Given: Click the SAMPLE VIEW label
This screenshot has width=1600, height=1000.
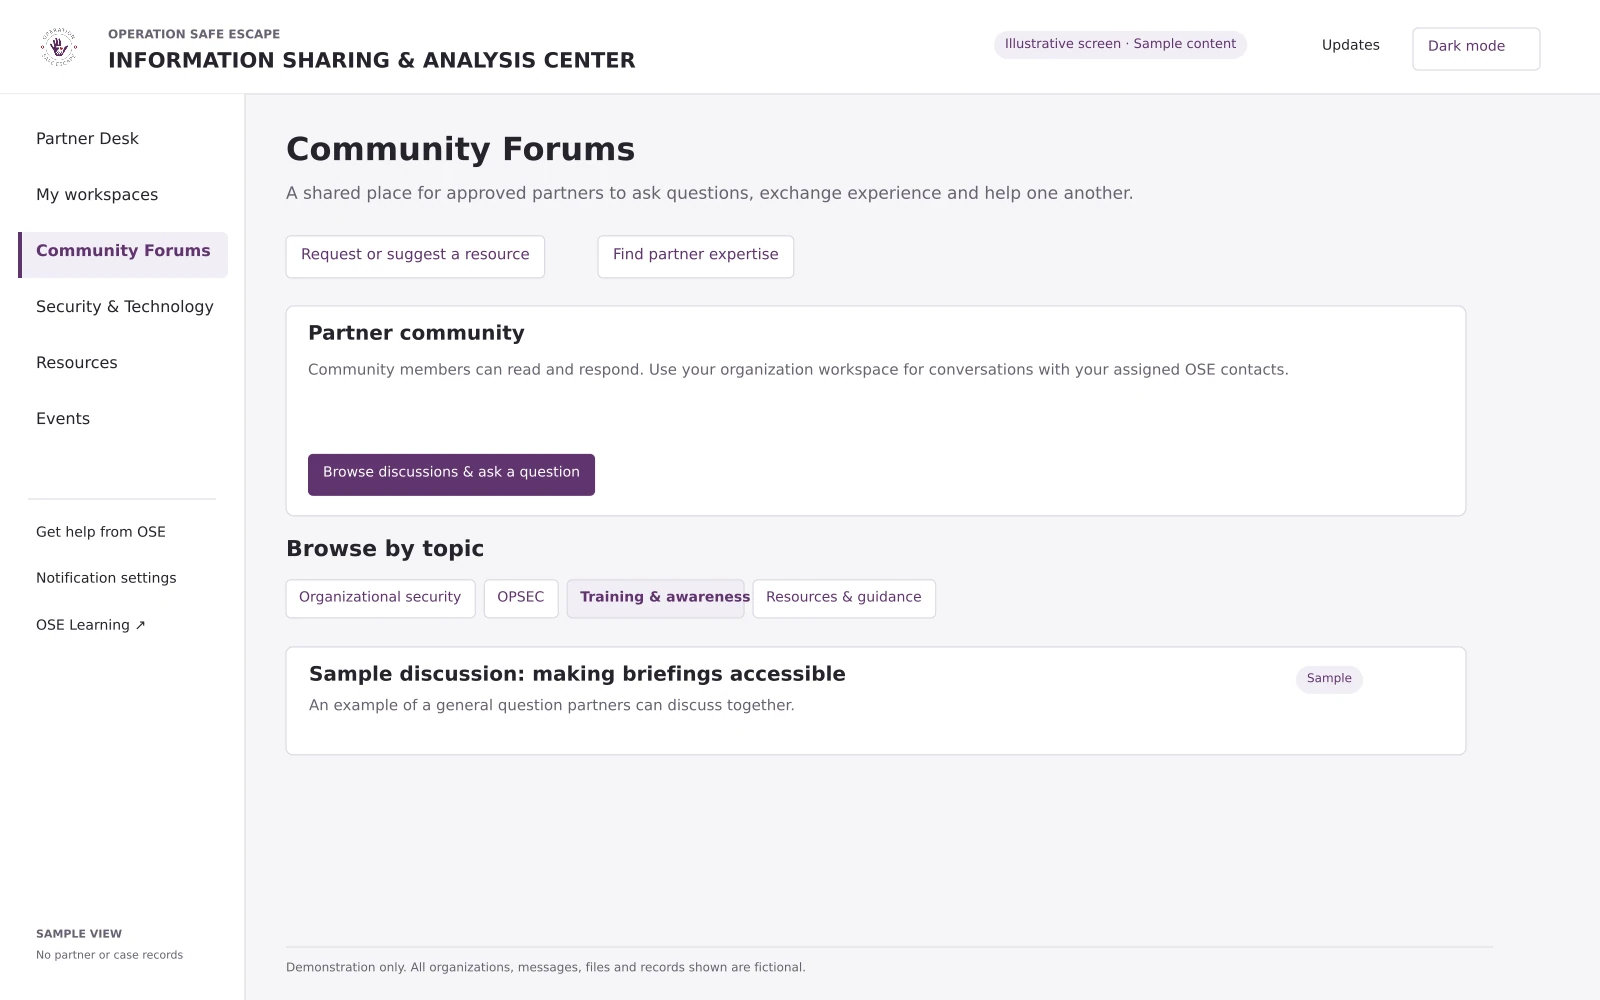Looking at the screenshot, I should coord(79,934).
